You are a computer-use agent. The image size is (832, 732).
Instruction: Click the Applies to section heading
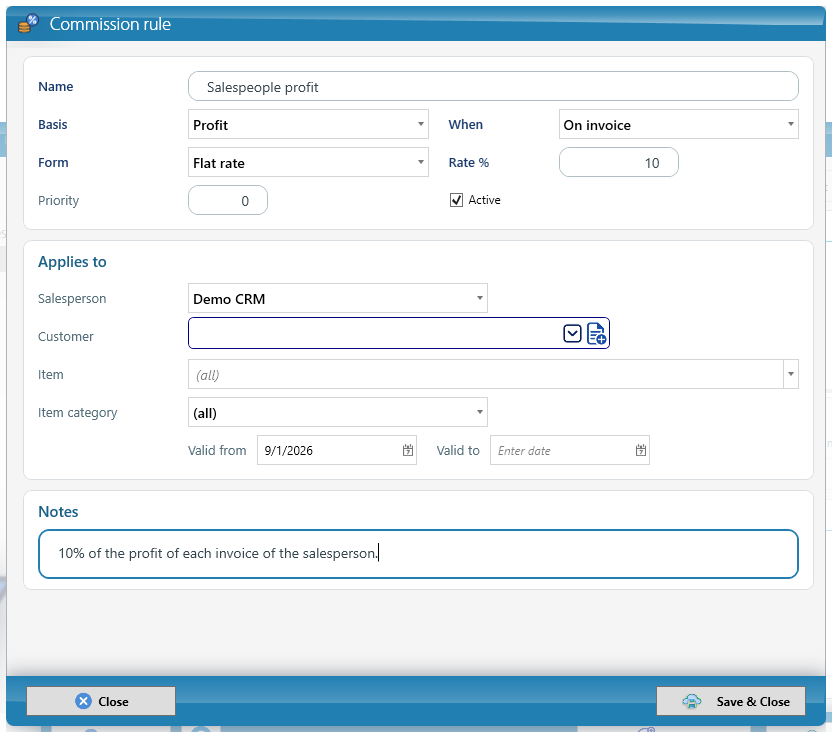point(72,262)
